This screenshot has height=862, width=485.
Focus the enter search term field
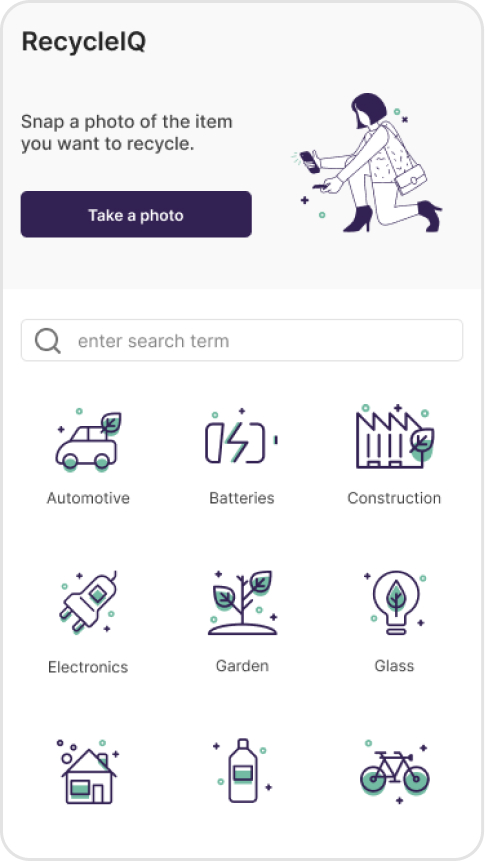(242, 340)
